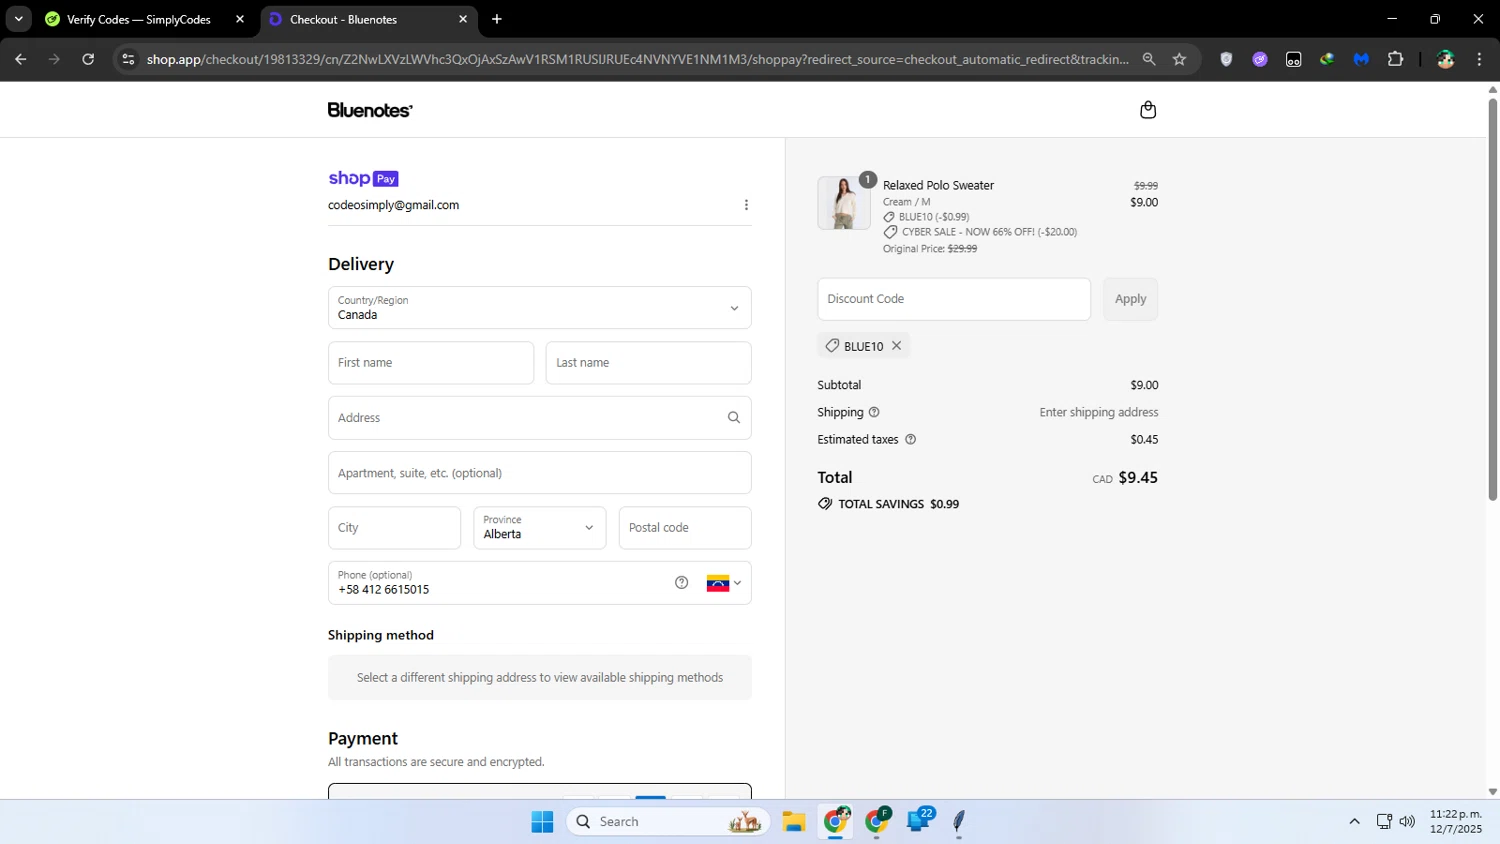The width and height of the screenshot is (1500, 844).
Task: View site information icon in address bar
Action: [127, 59]
